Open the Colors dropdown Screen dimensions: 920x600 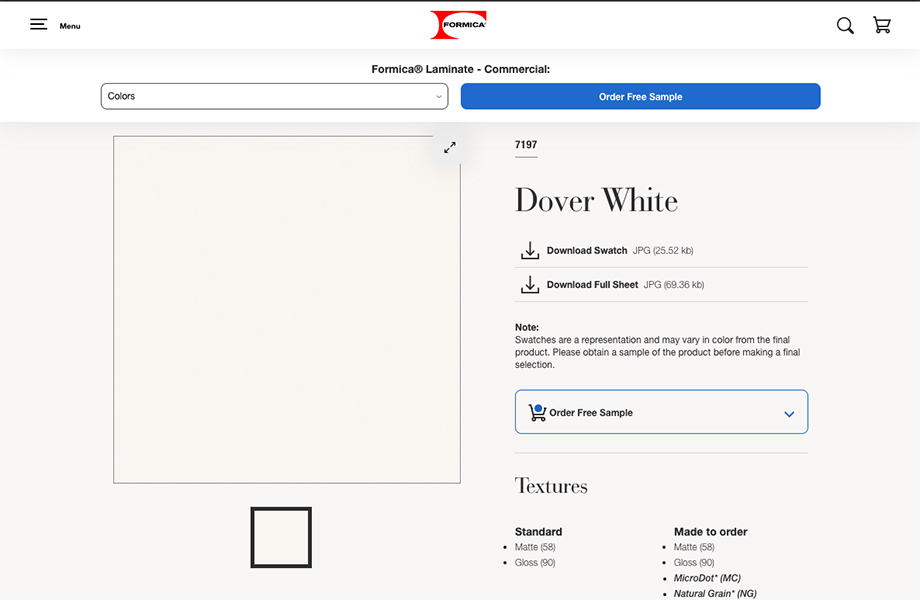pos(275,96)
